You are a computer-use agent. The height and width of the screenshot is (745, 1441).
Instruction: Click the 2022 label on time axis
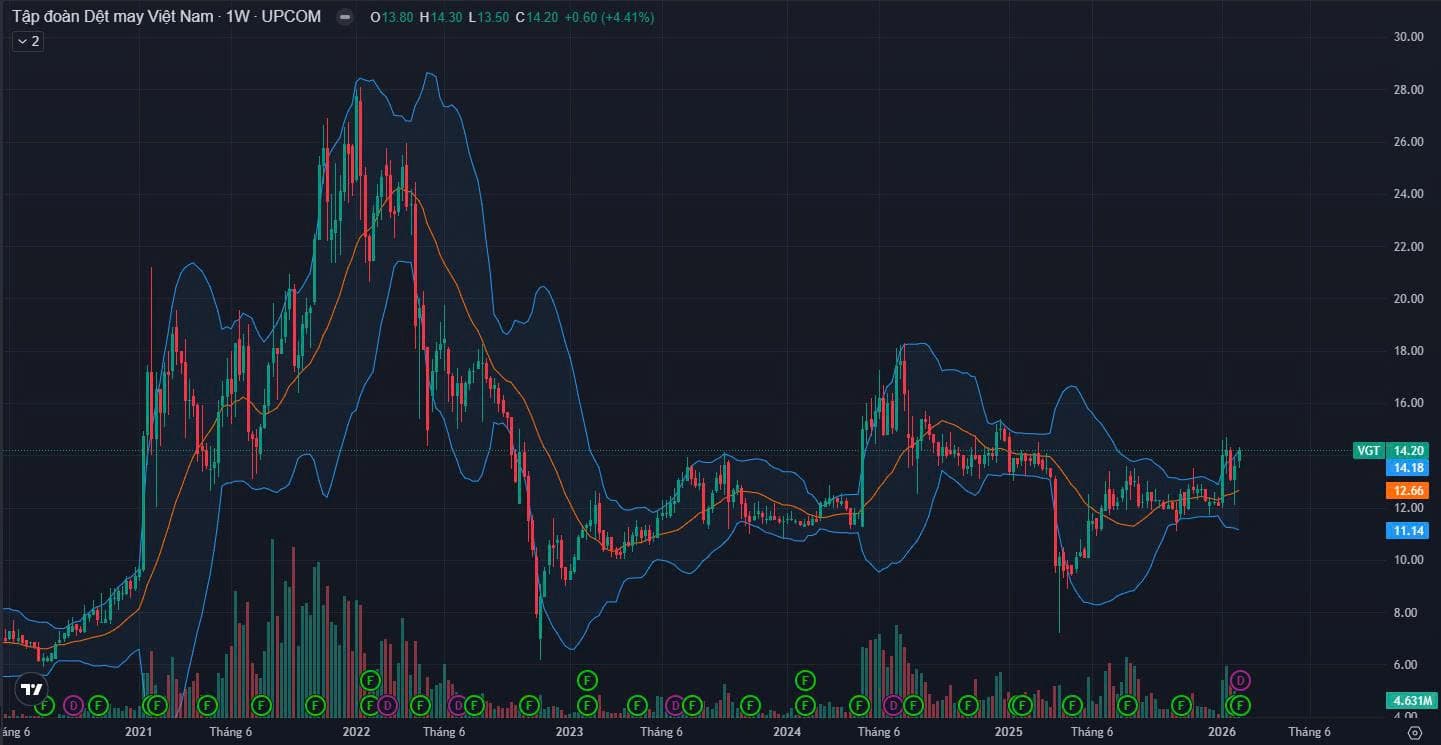356,732
